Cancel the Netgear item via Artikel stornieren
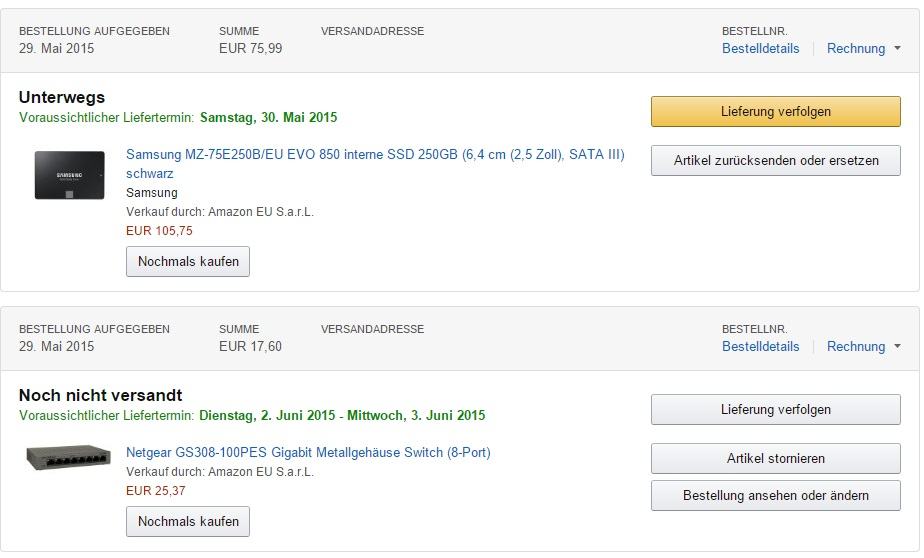Screen dimensions: 924x558 (775, 458)
